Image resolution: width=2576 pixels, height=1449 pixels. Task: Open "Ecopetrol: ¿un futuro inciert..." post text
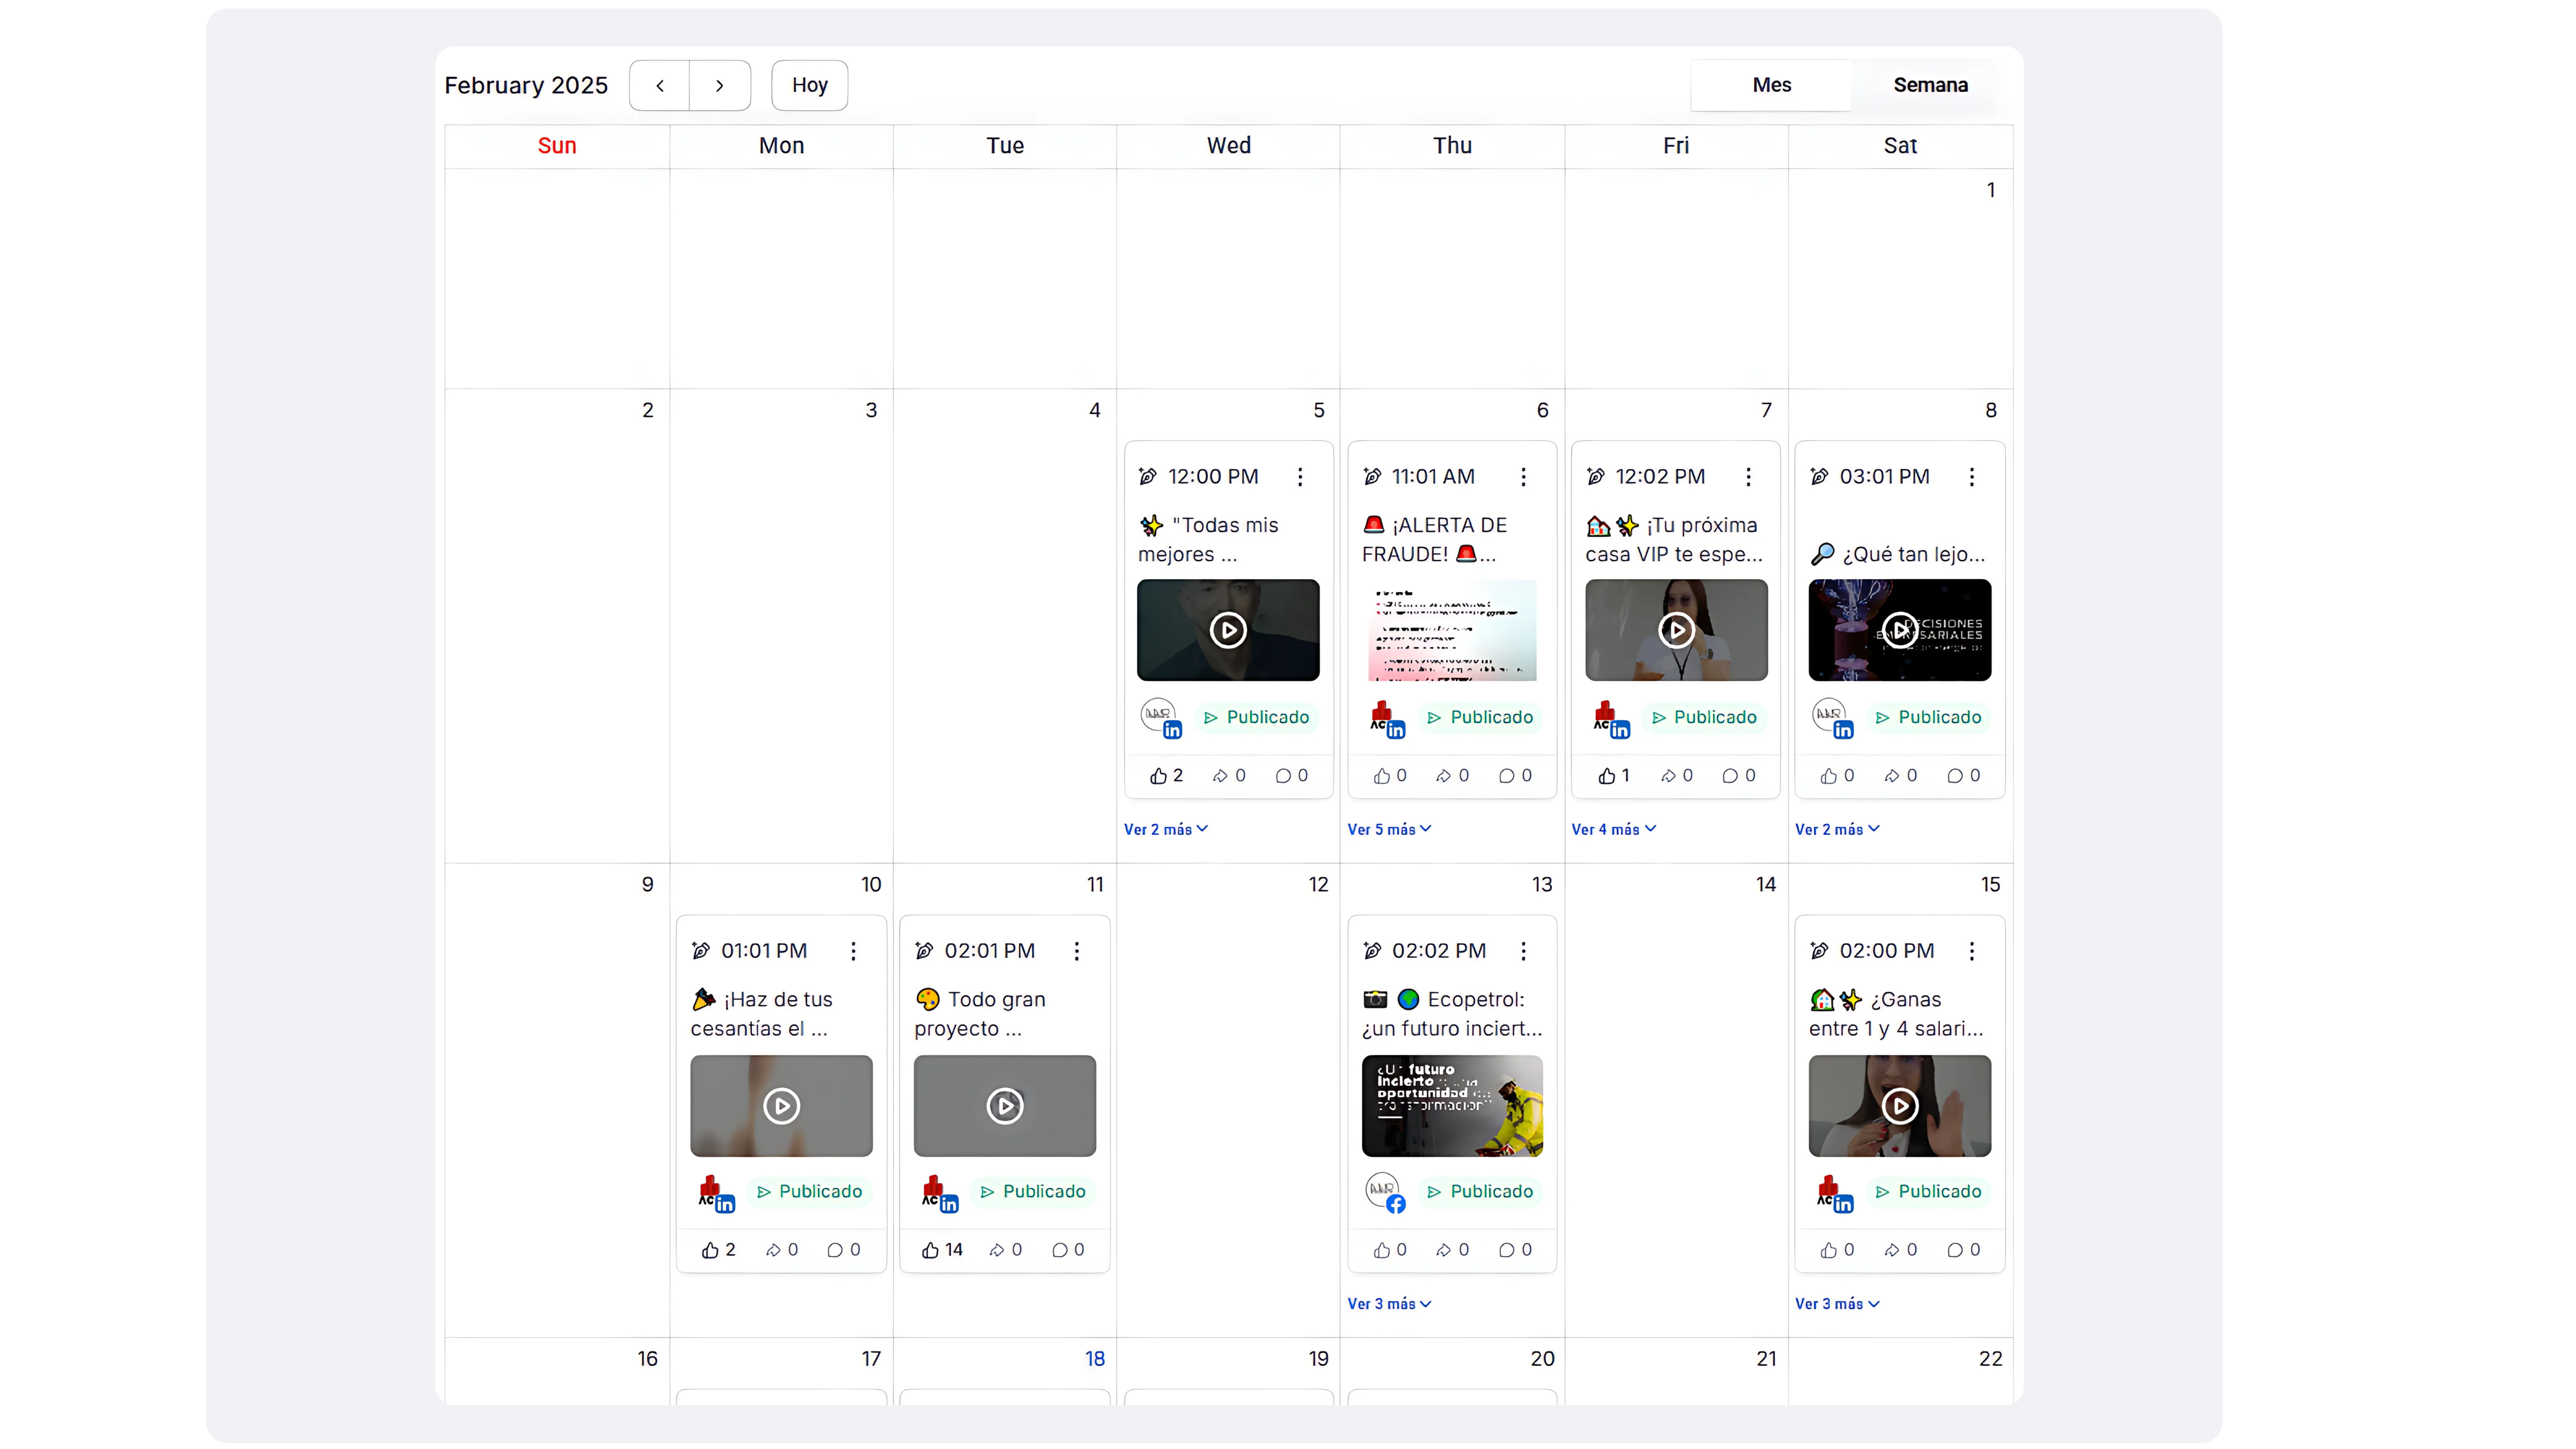click(x=1452, y=1013)
